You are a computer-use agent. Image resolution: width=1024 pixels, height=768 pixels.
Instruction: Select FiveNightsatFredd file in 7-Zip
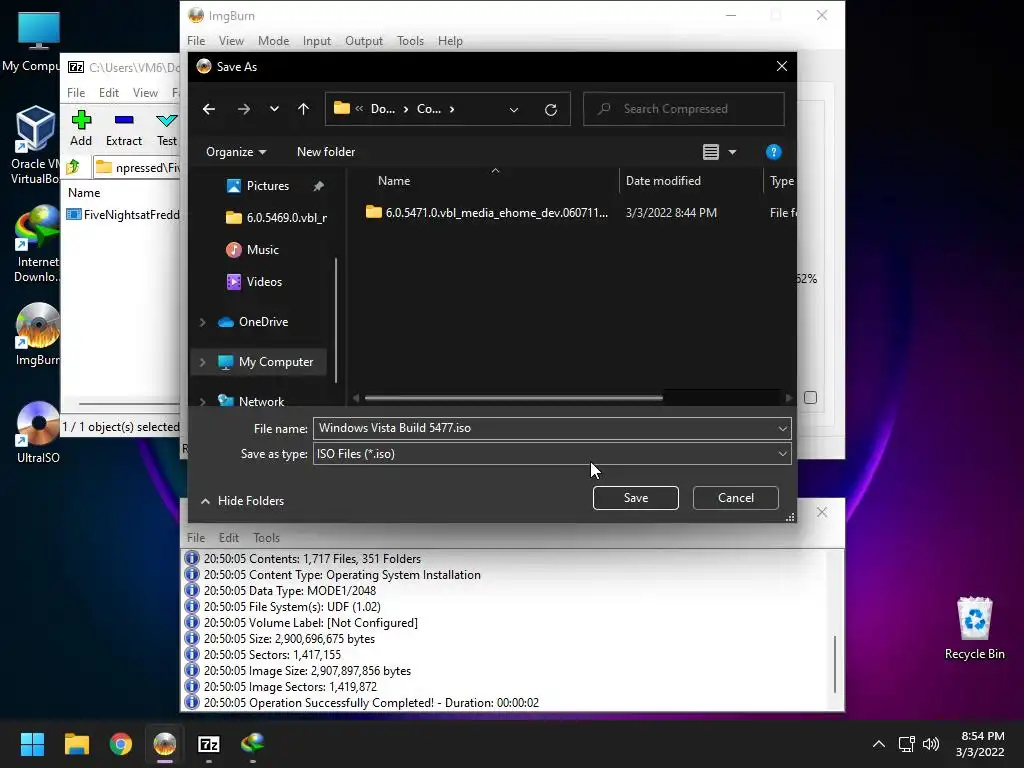[123, 215]
